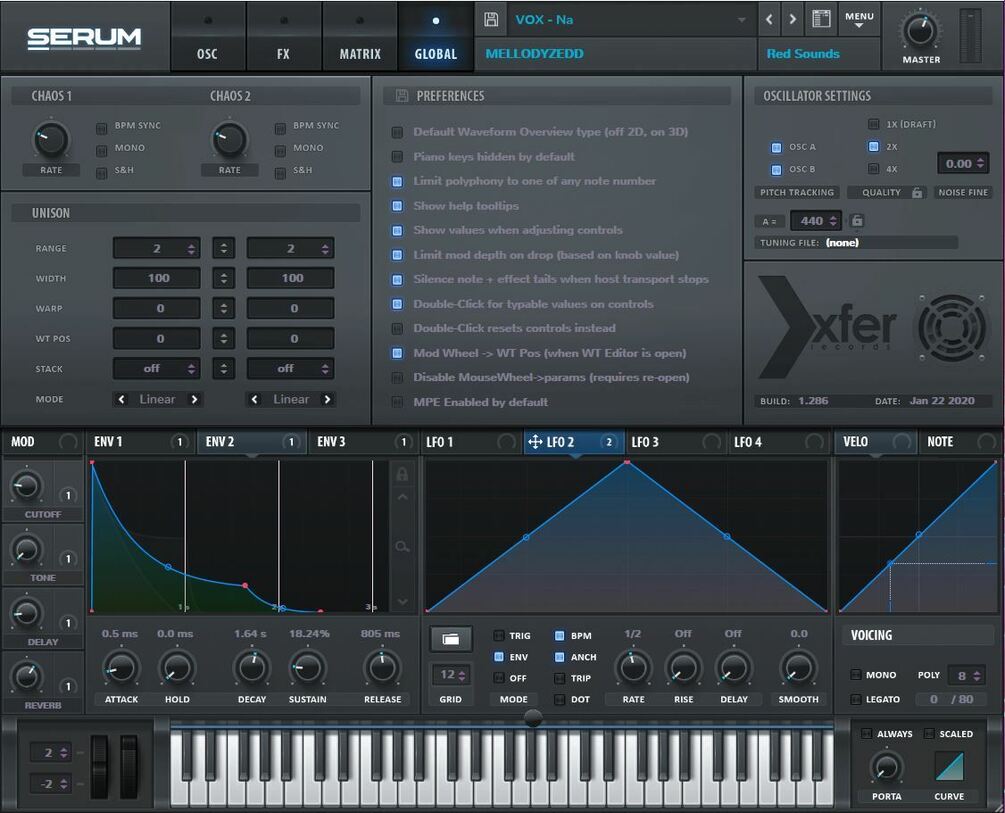Click the Serum logo

pos(84,38)
